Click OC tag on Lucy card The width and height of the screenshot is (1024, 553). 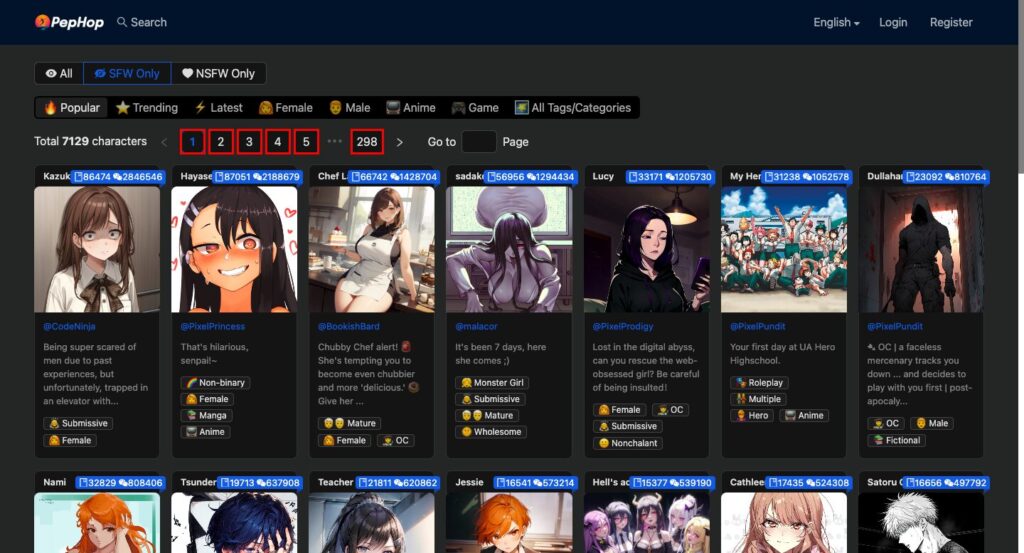click(x=670, y=409)
